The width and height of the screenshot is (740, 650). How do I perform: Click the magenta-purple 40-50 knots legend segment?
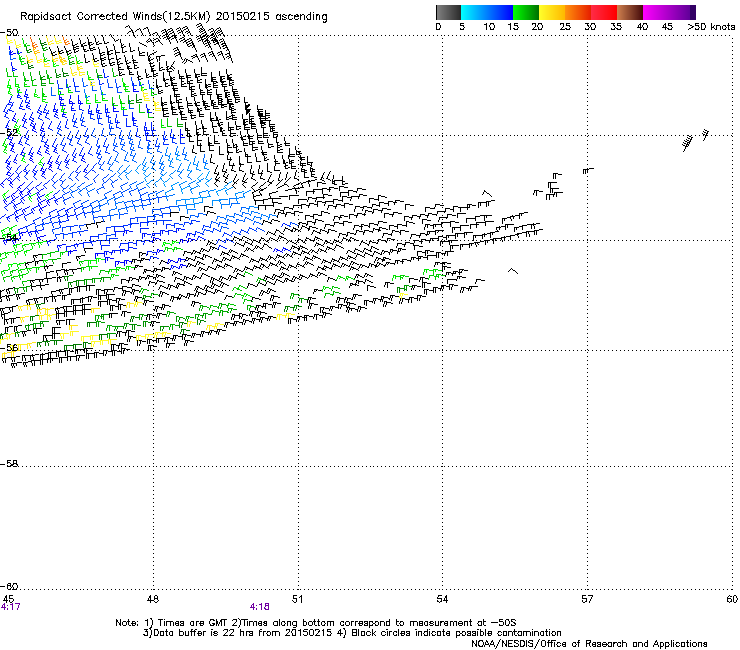669,12
